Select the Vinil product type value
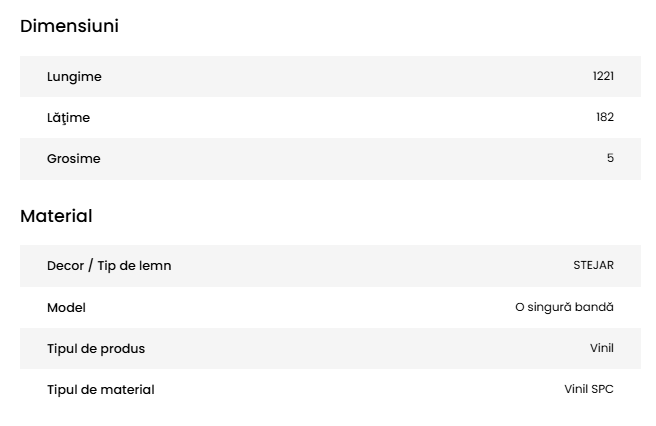The height and width of the screenshot is (426, 656). point(602,349)
